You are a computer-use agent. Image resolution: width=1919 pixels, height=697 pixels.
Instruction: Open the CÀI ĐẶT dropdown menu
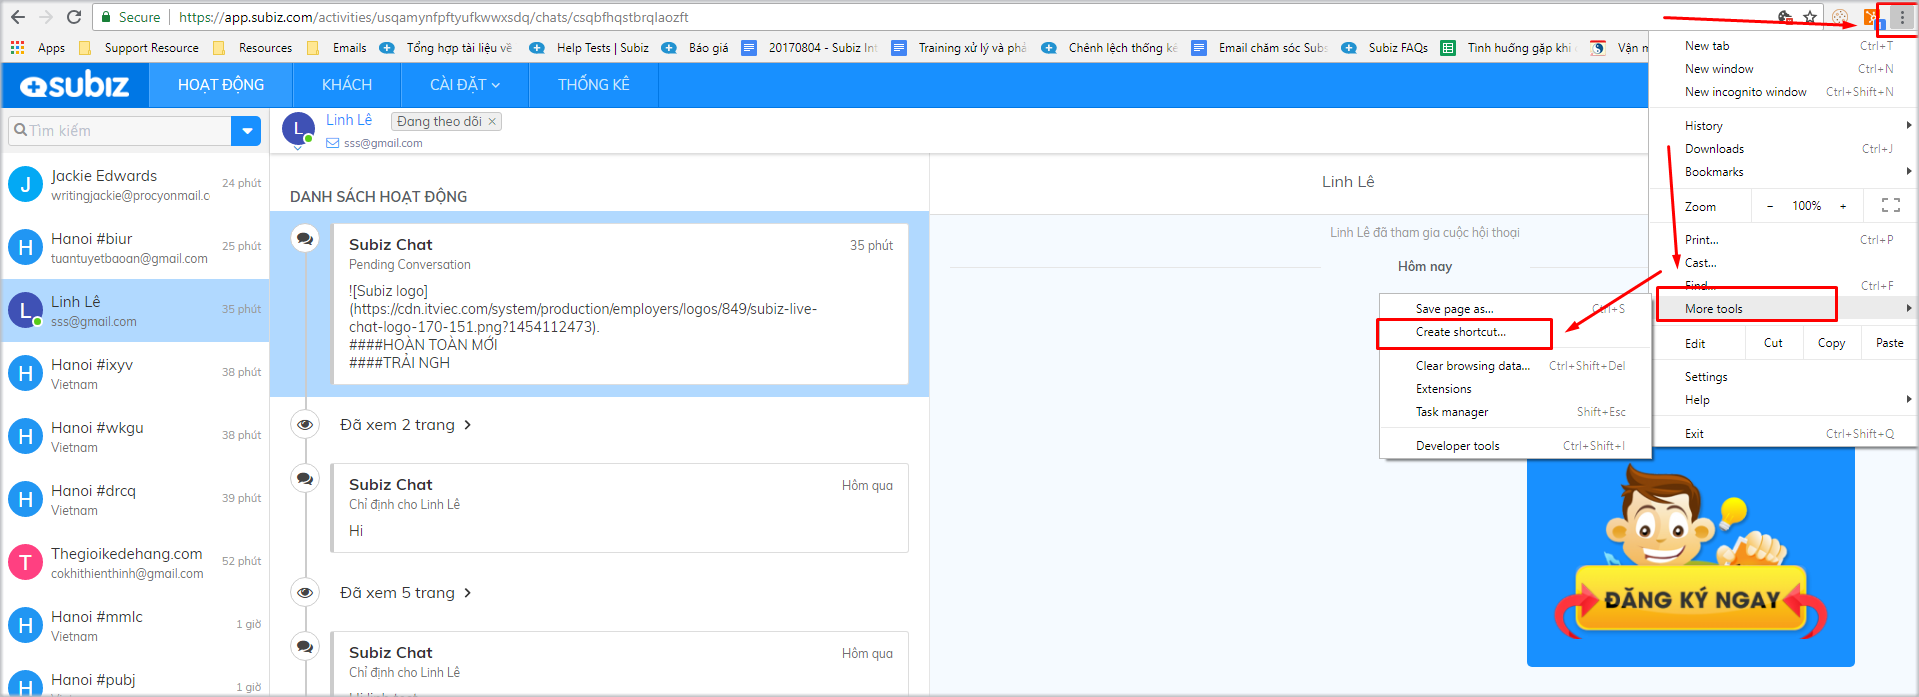[464, 85]
